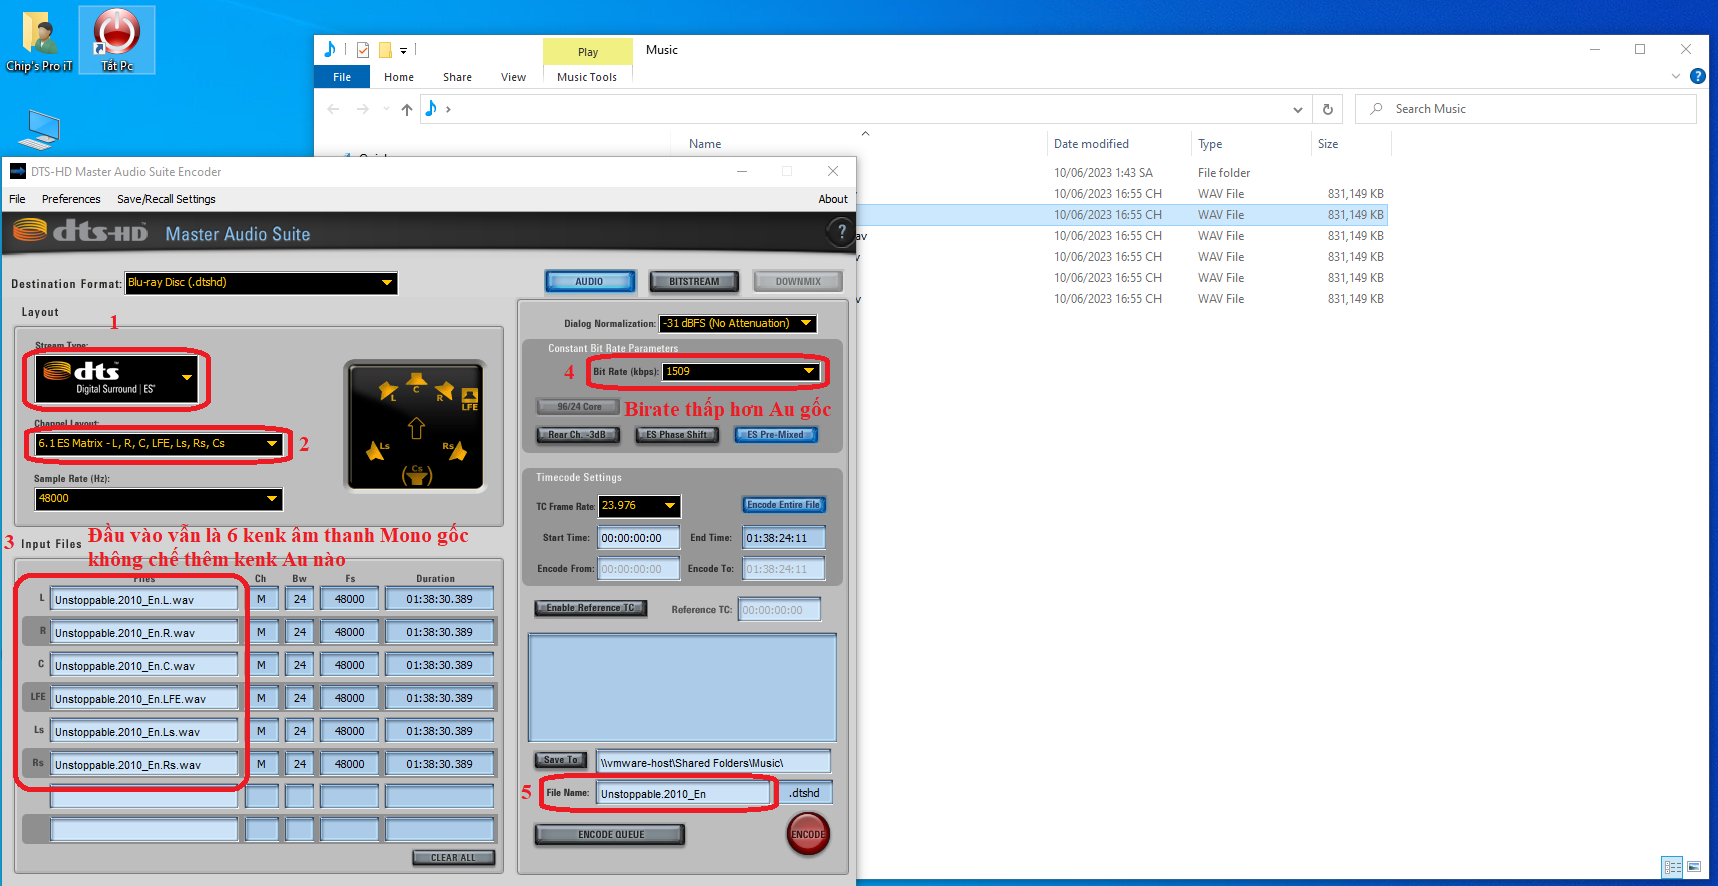
Task: Go up one folder level in Explorer
Action: pos(407,109)
